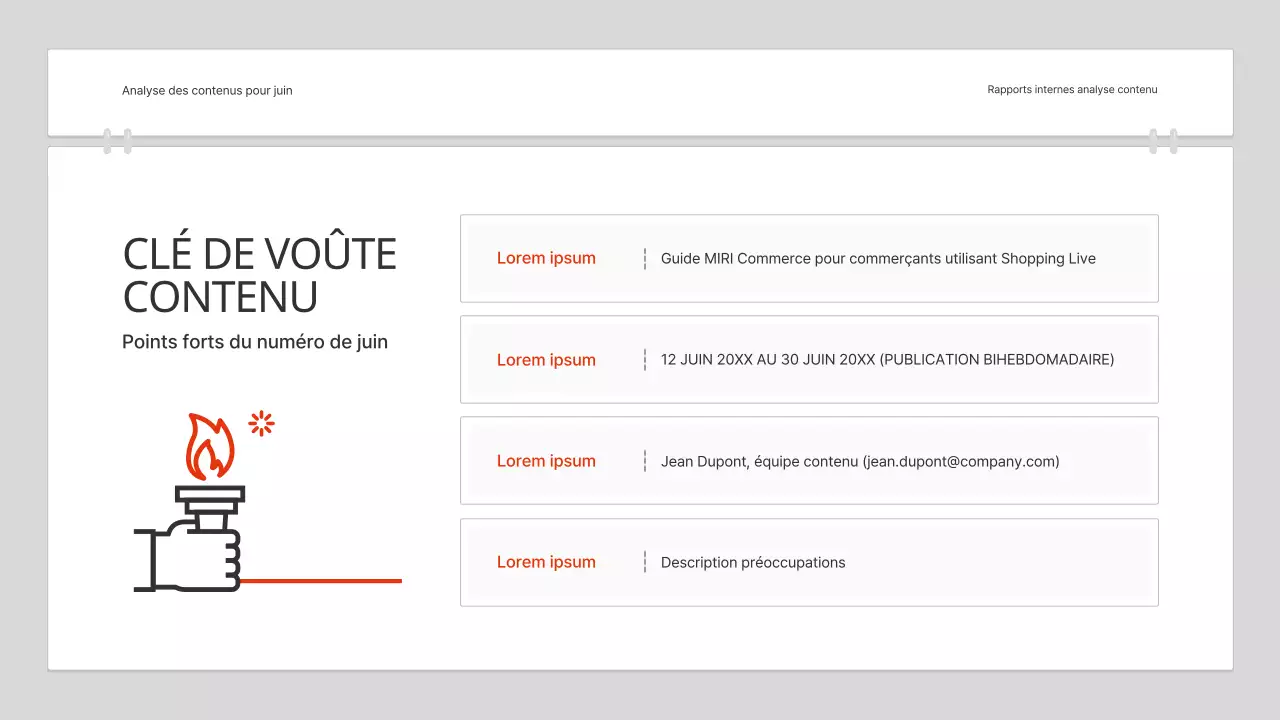Select the Description préoccupations card

click(809, 562)
